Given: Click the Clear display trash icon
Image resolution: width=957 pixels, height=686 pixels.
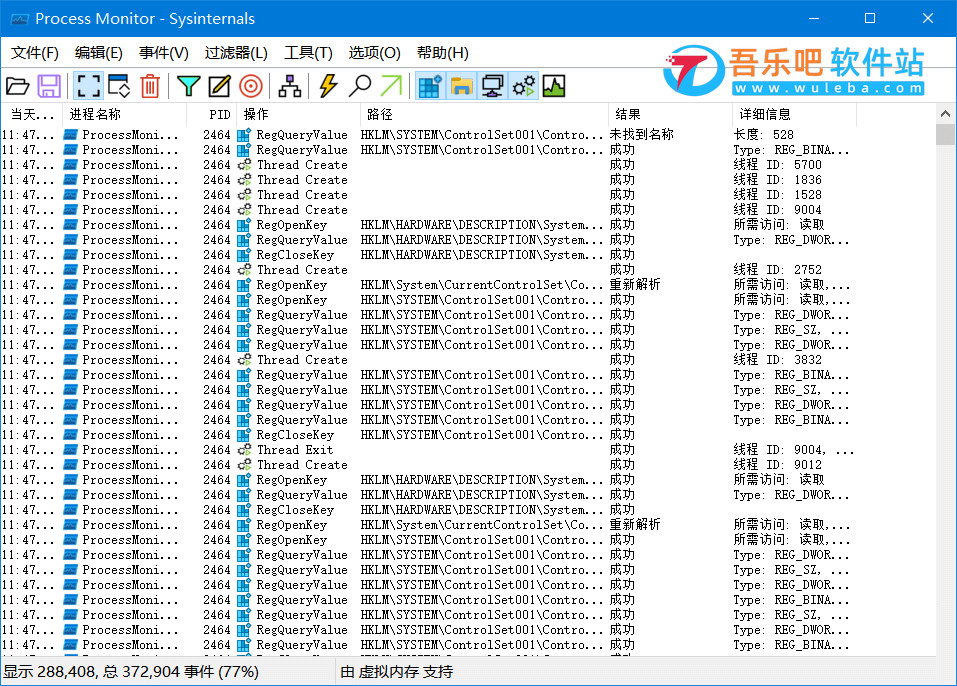Looking at the screenshot, I should pos(150,86).
